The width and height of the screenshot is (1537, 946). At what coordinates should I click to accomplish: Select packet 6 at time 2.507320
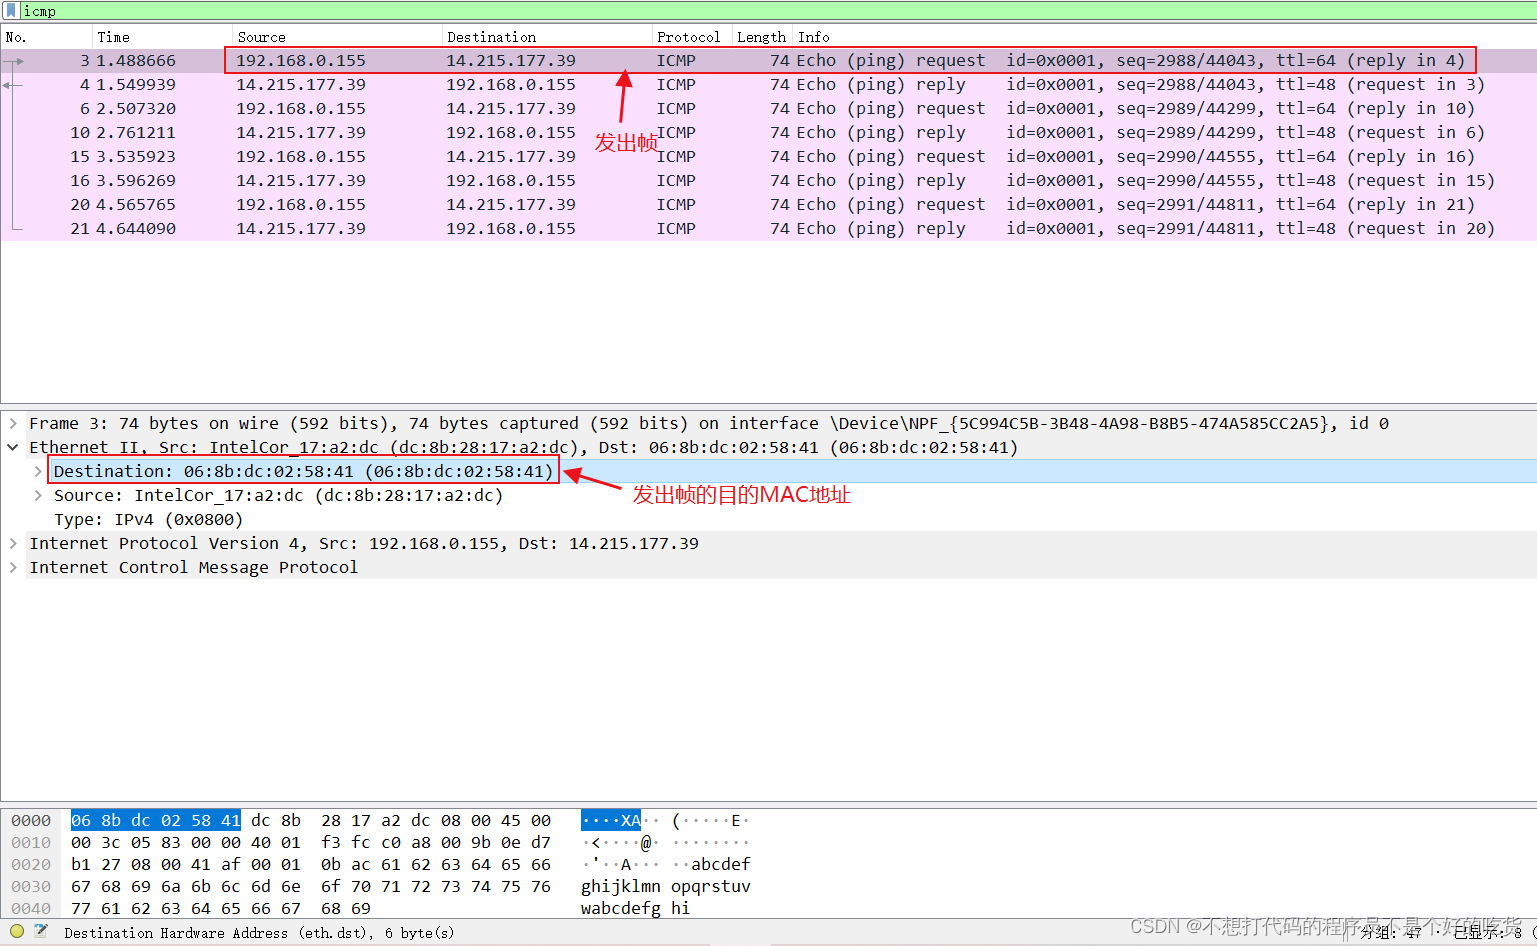coord(768,109)
